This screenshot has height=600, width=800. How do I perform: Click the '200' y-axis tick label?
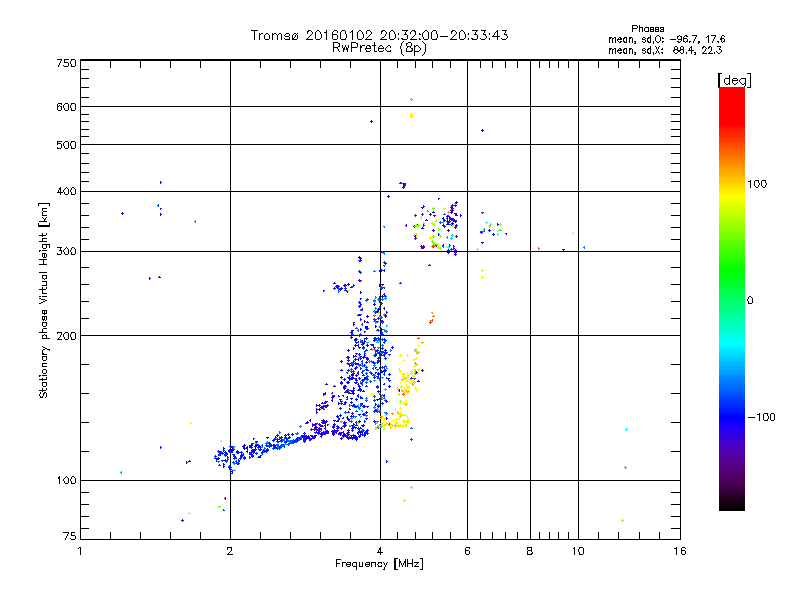click(66, 336)
